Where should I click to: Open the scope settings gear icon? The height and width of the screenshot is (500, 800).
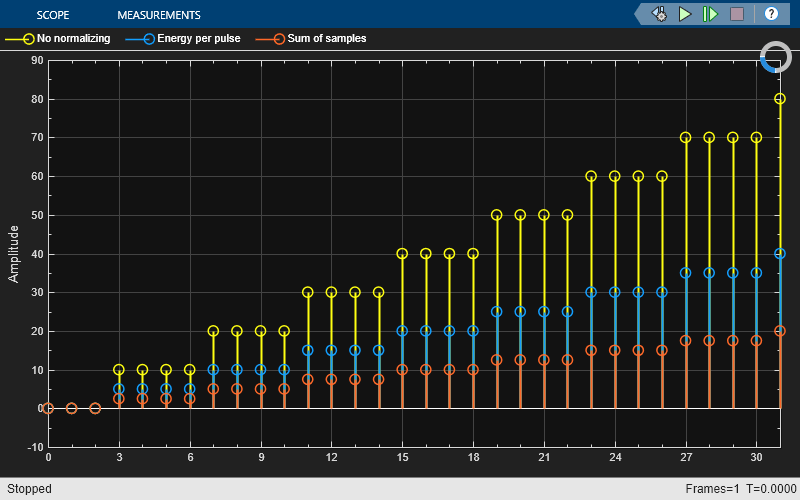660,14
